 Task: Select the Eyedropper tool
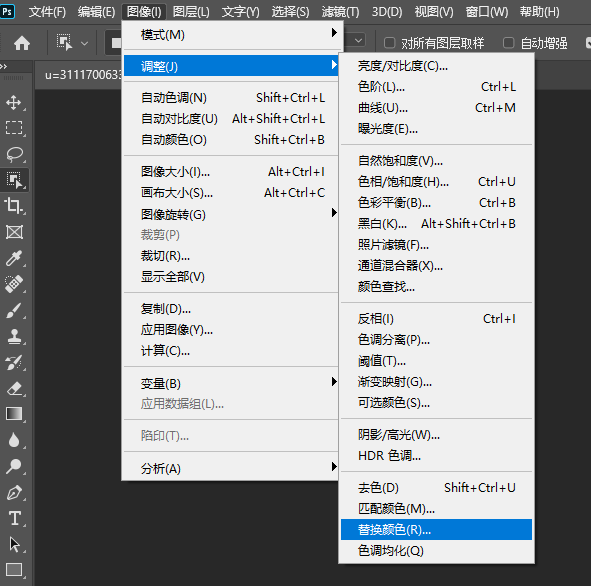[14, 258]
